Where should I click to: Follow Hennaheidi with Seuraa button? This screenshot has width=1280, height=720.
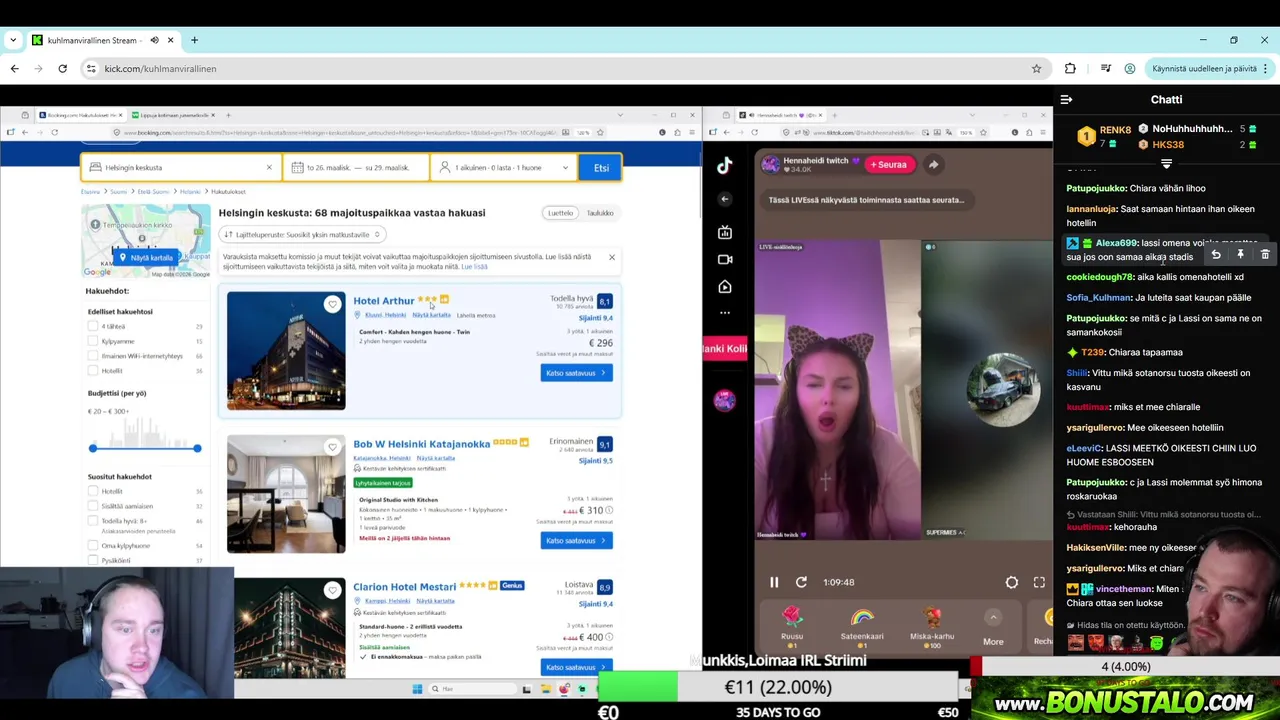tap(888, 164)
